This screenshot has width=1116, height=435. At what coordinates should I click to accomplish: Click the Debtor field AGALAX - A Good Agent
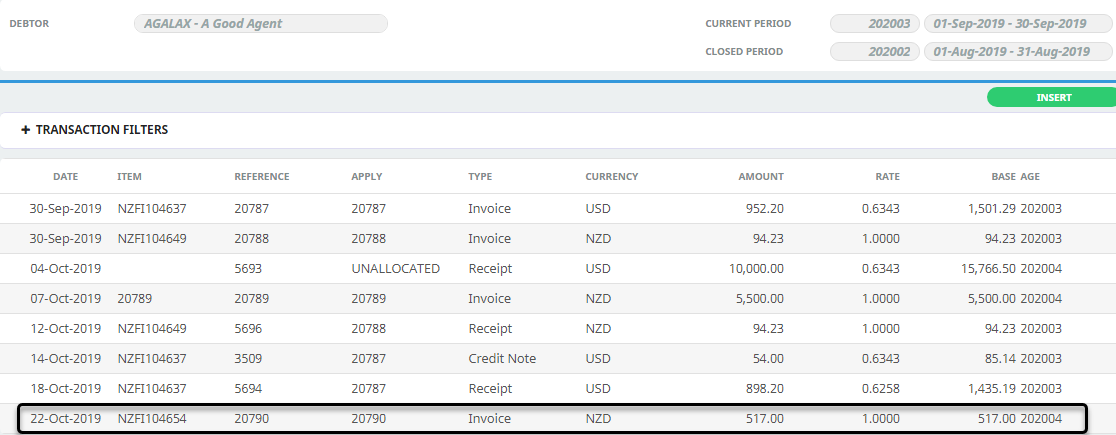260,23
